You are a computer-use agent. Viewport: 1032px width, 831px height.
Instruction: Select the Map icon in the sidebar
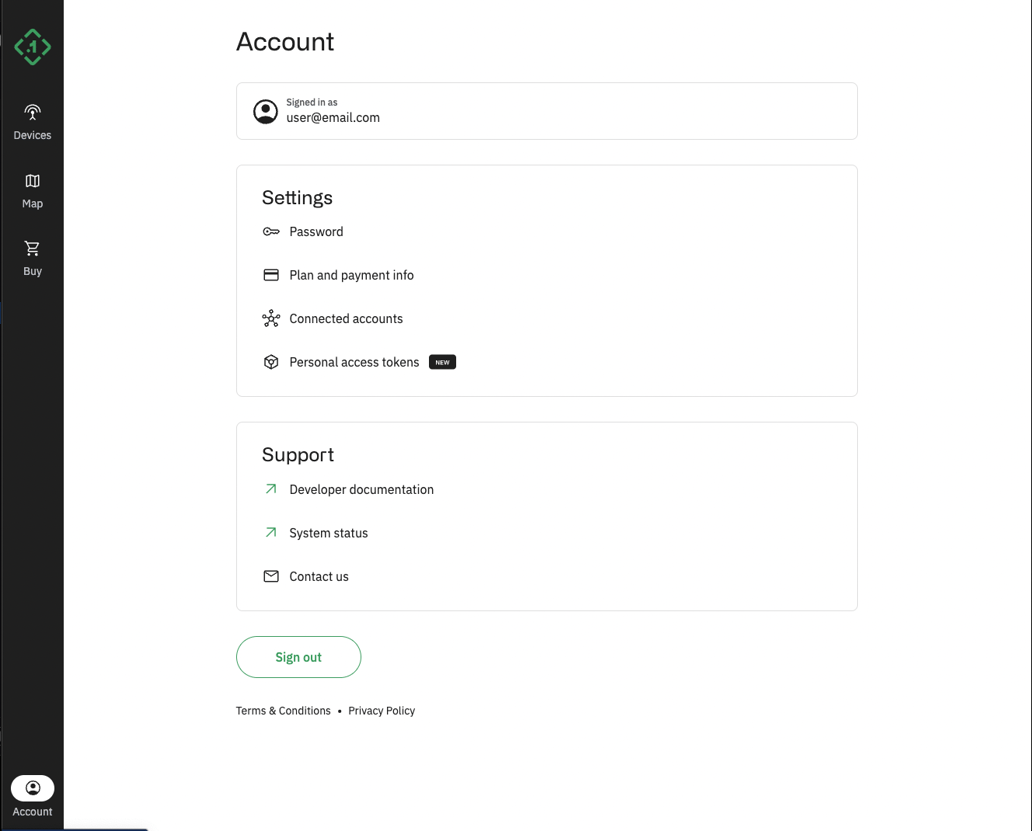coord(32,181)
